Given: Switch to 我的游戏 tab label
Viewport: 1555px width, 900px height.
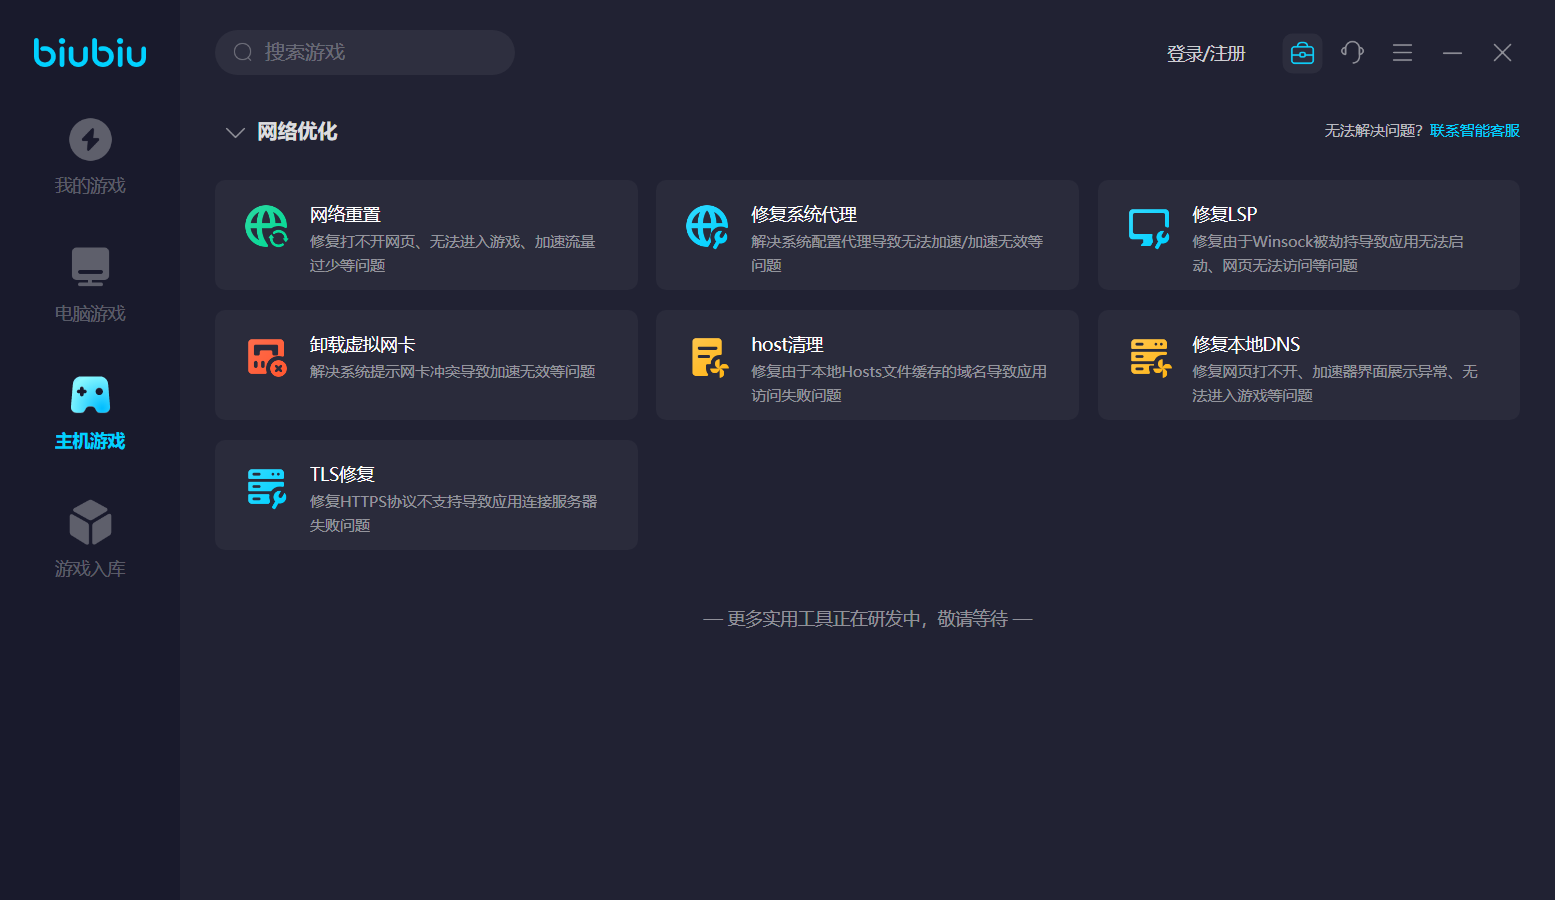Looking at the screenshot, I should (90, 186).
